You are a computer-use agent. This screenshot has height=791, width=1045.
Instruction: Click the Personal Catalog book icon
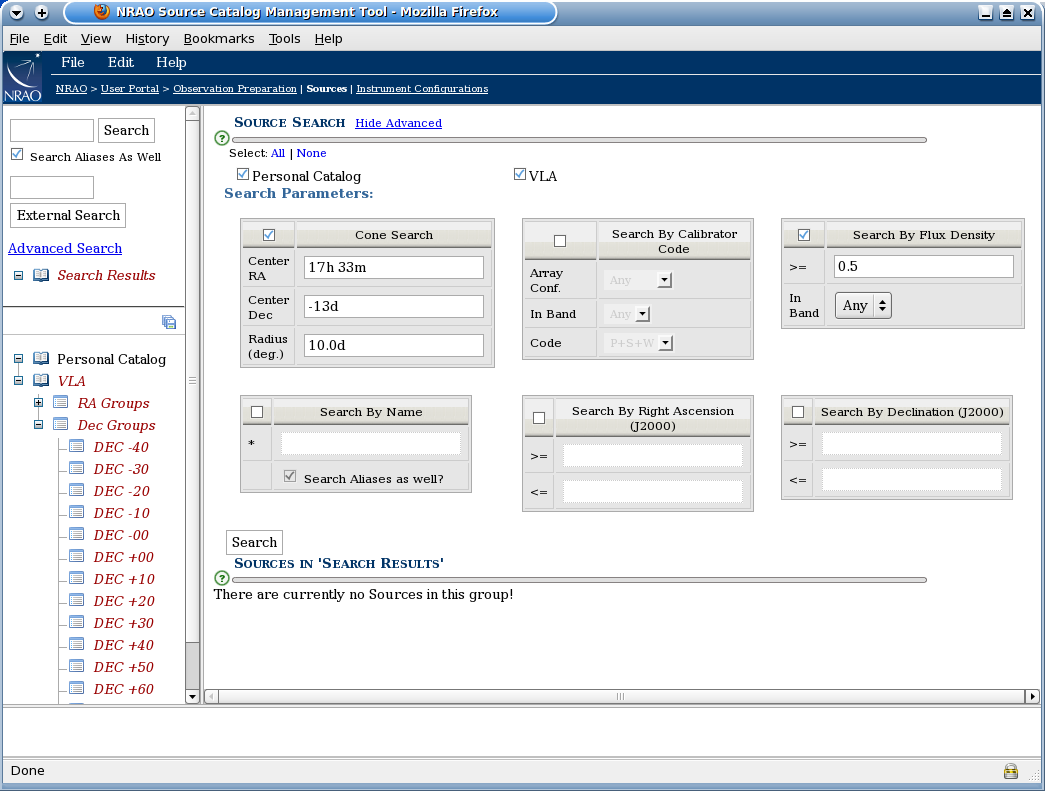tap(41, 358)
